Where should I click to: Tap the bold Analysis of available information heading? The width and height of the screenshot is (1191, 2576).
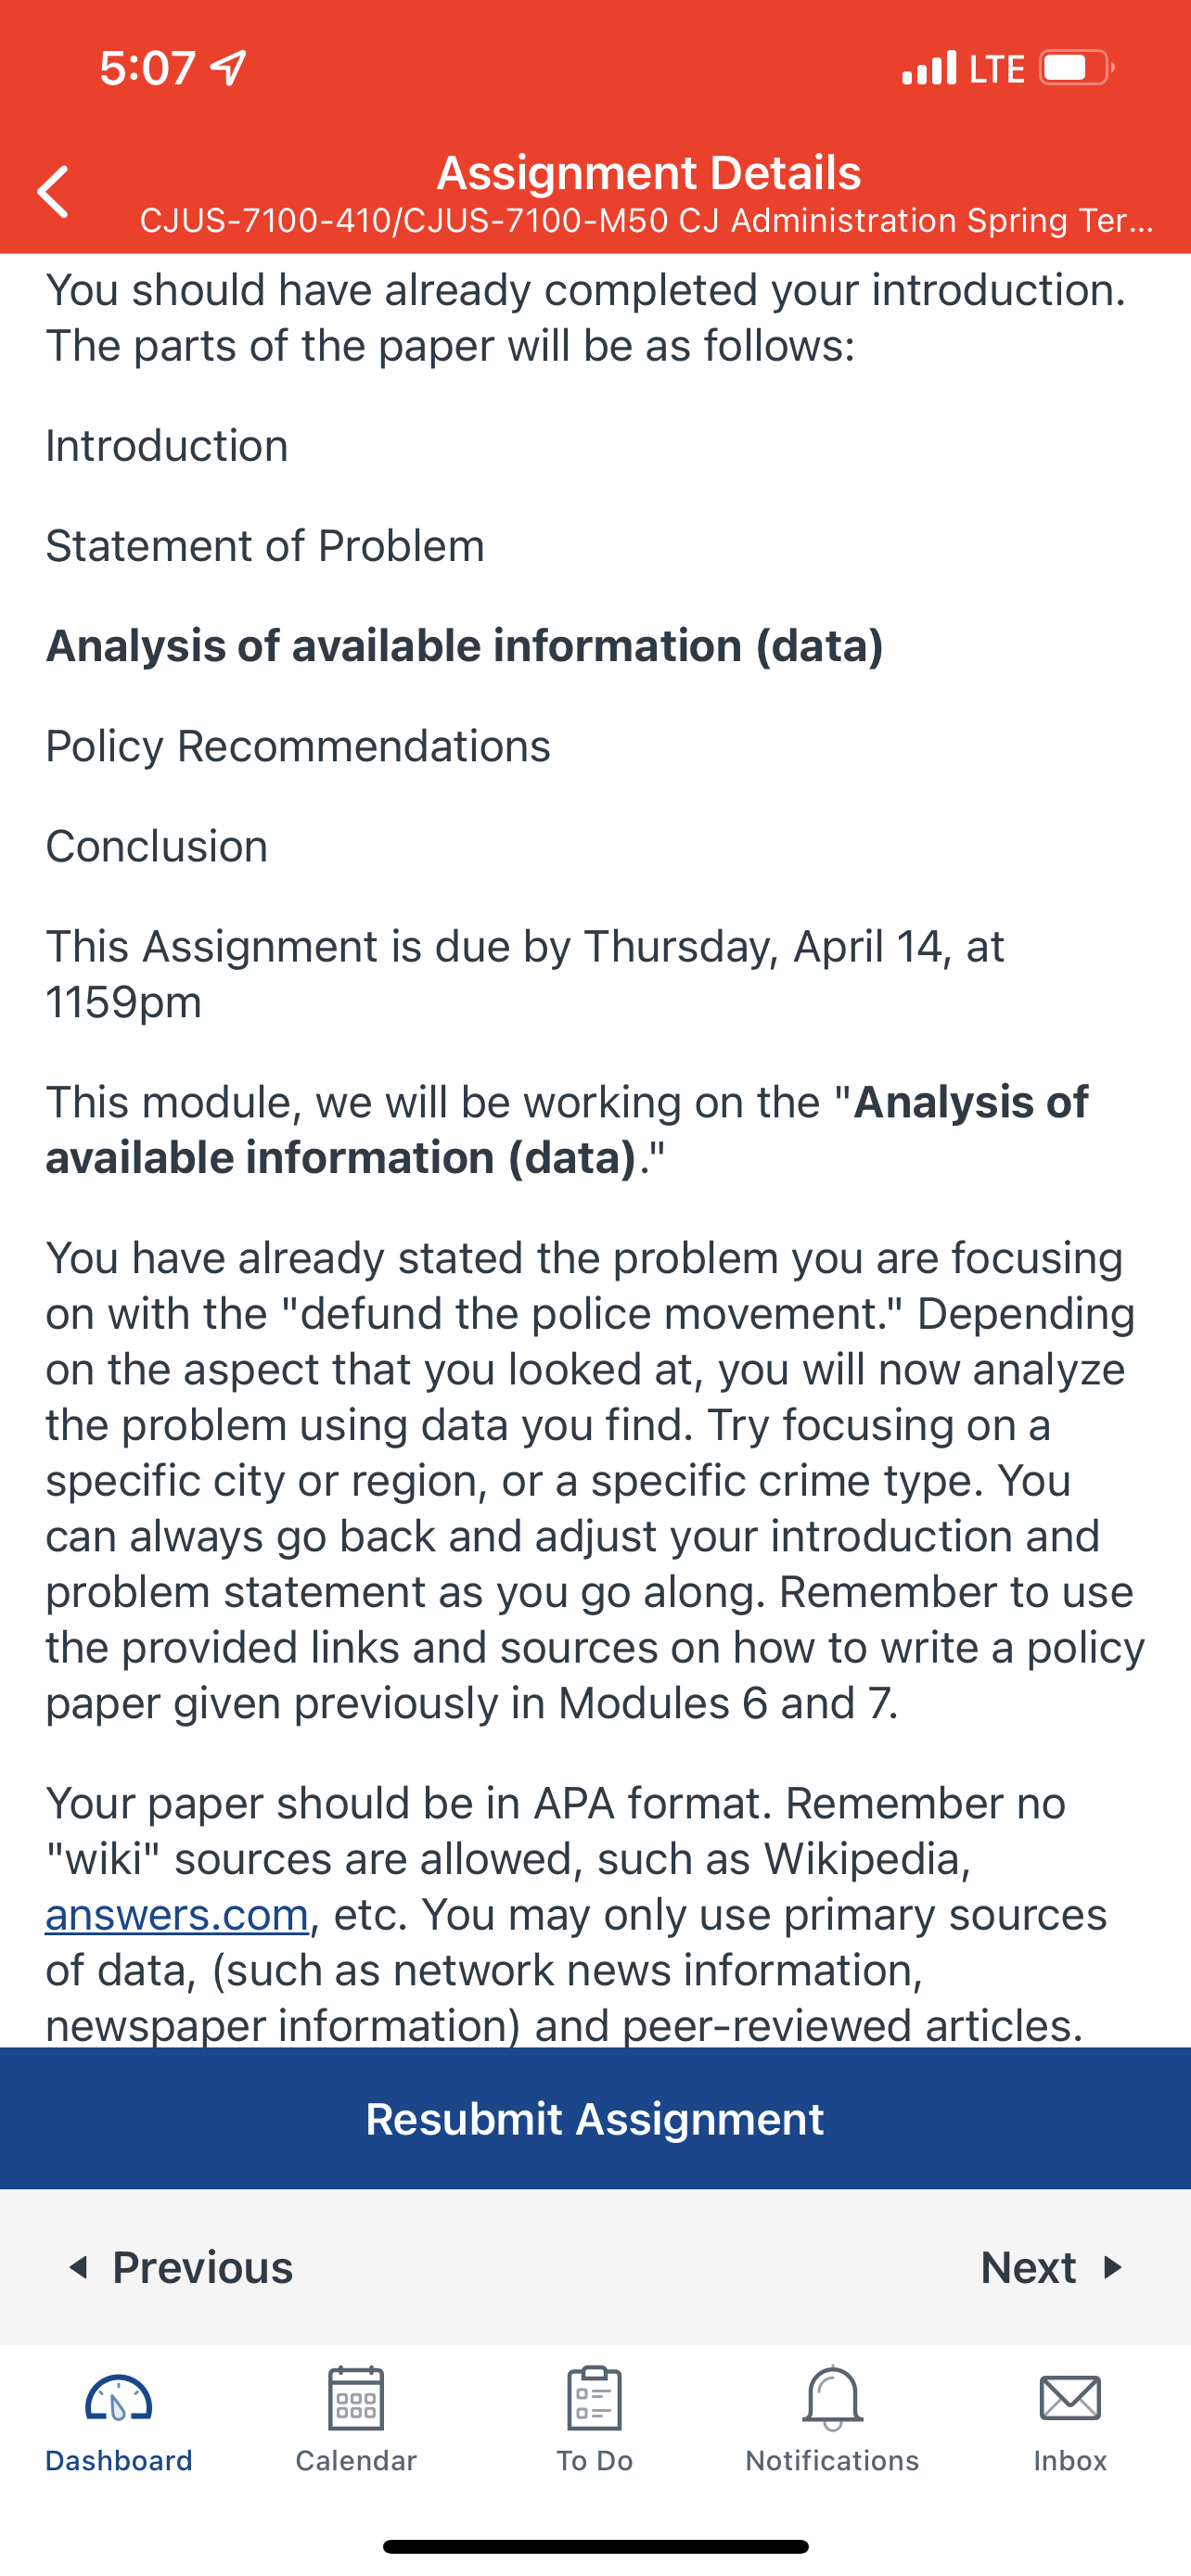click(465, 646)
